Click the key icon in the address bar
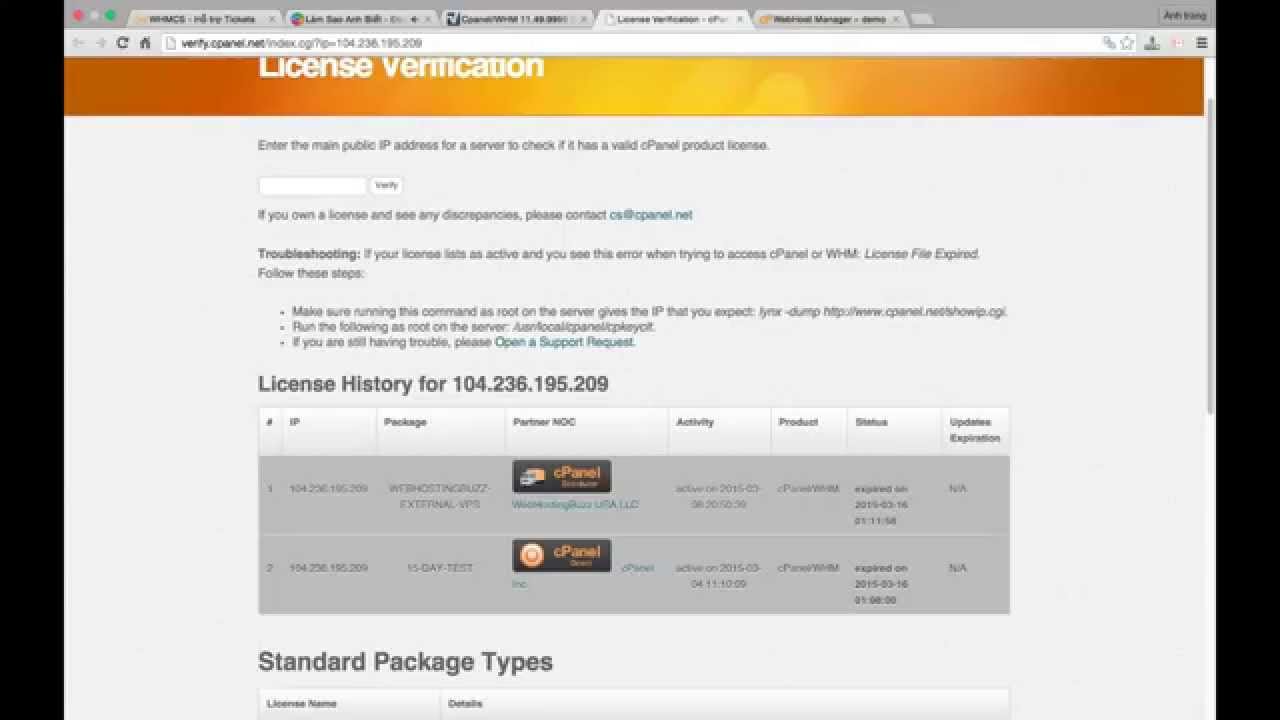This screenshot has width=1280, height=720. tap(1108, 43)
